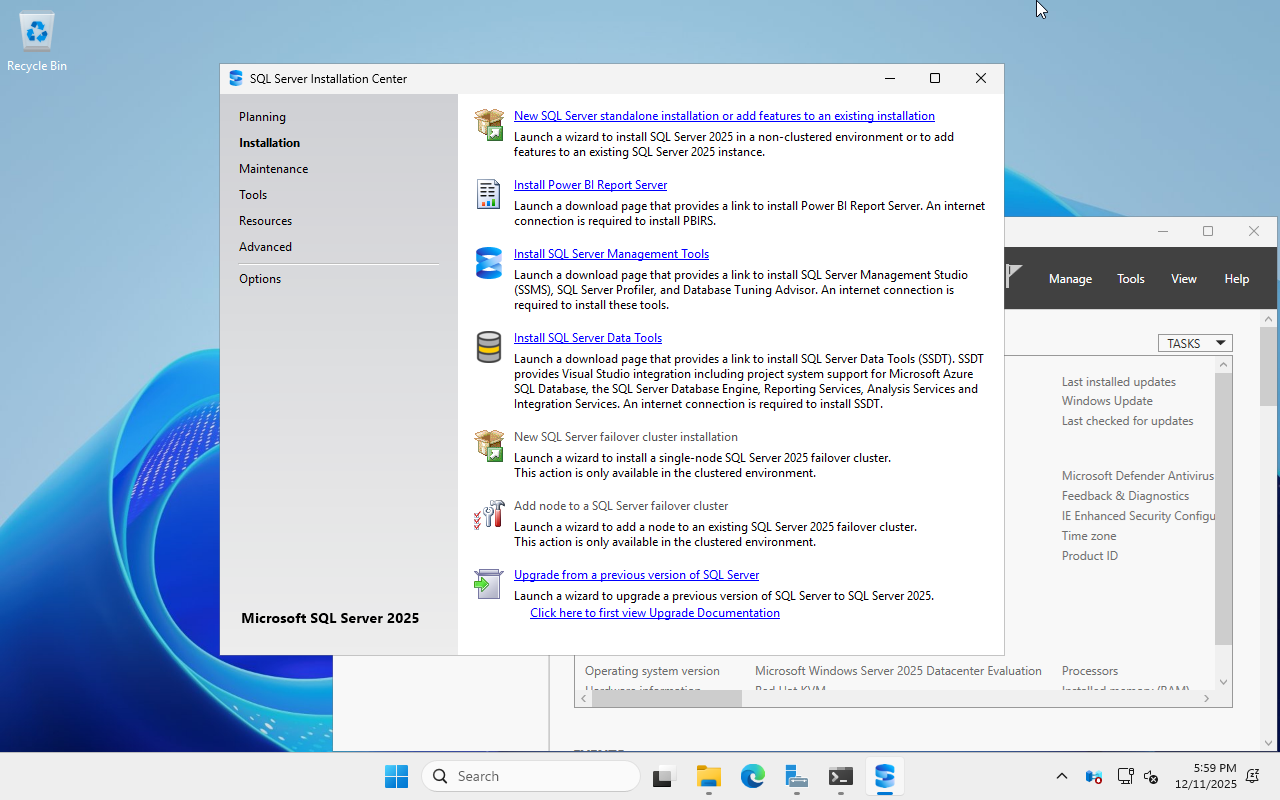
Task: Click the Power BI Report Server icon
Action: coord(488,193)
